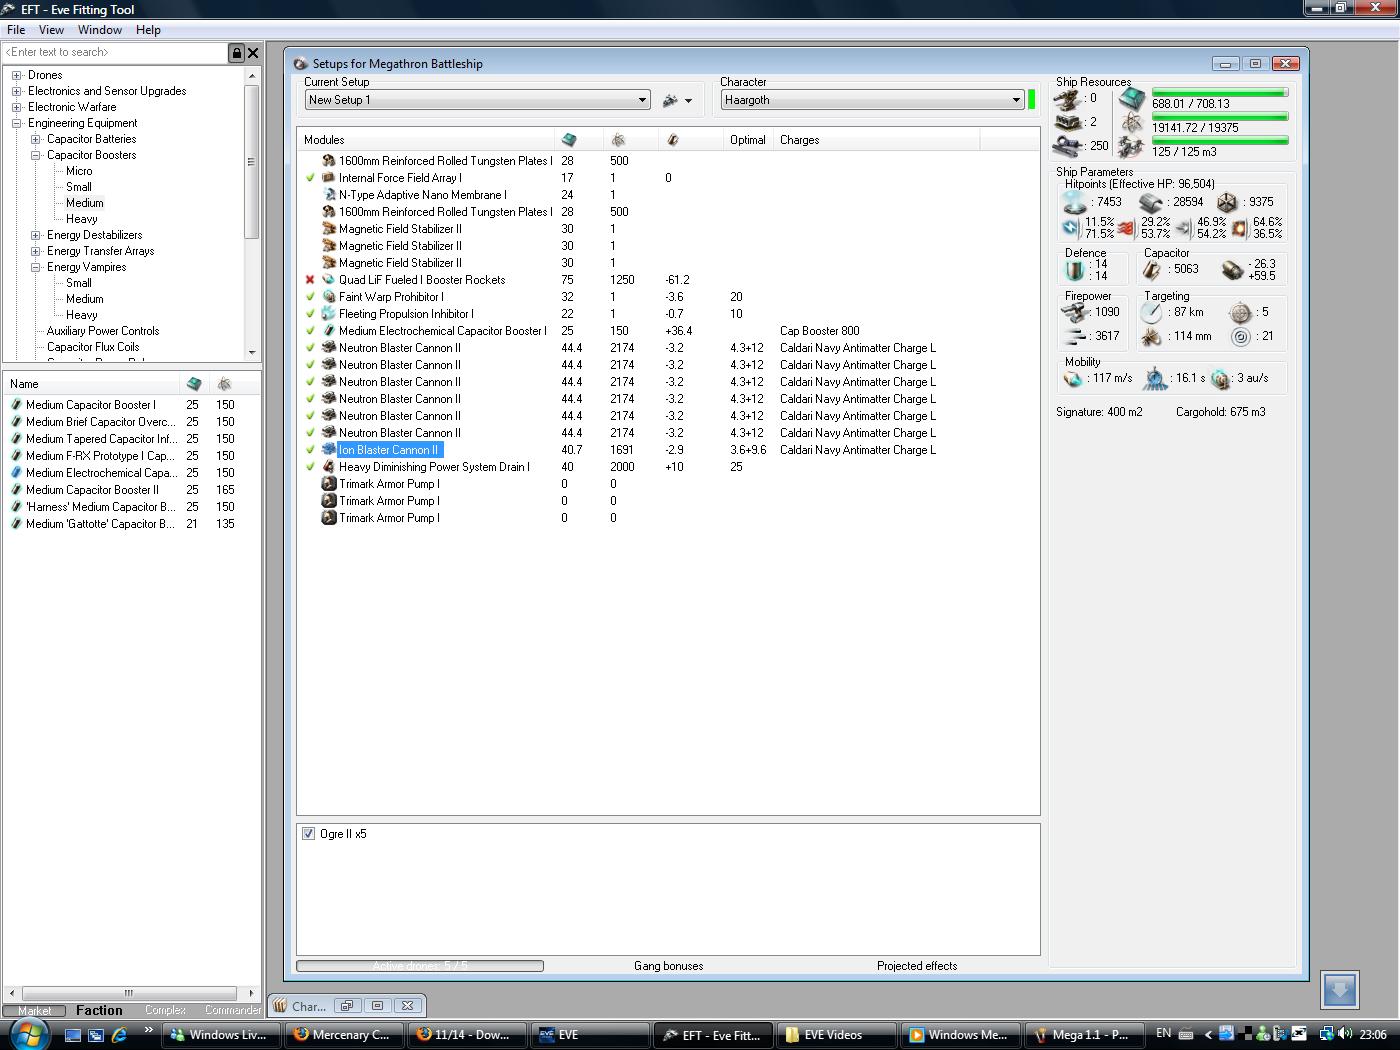Open the Window menu
Viewport: 1400px width, 1050px height.
[x=100, y=30]
